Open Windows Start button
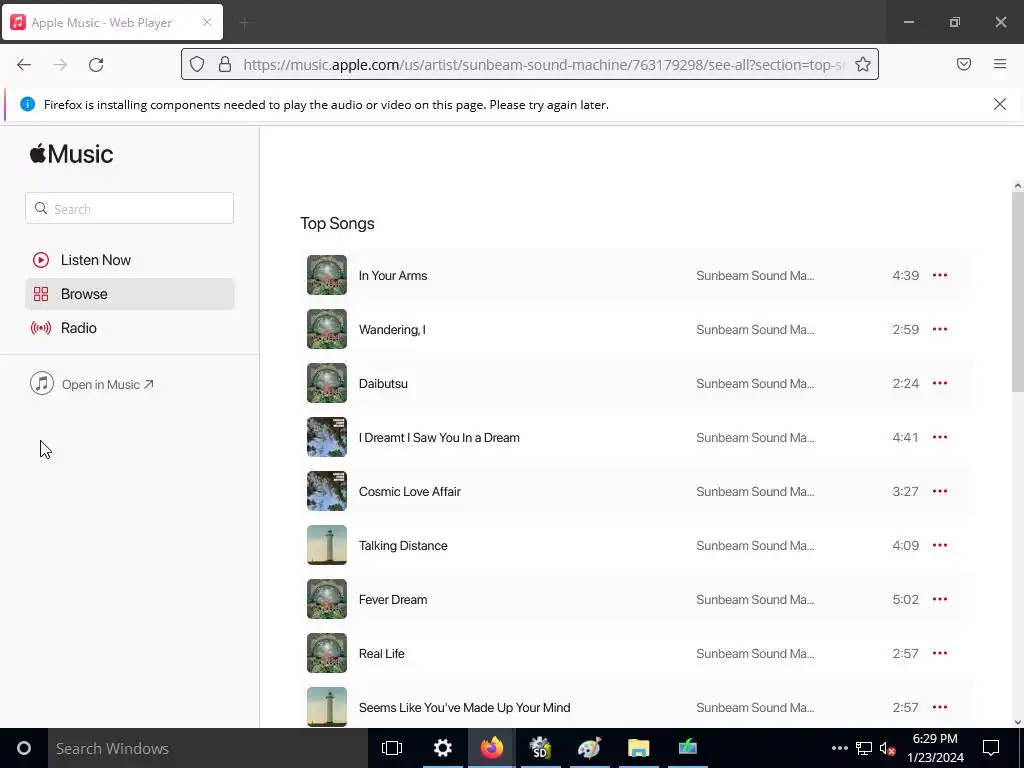This screenshot has width=1024, height=768. [24, 748]
